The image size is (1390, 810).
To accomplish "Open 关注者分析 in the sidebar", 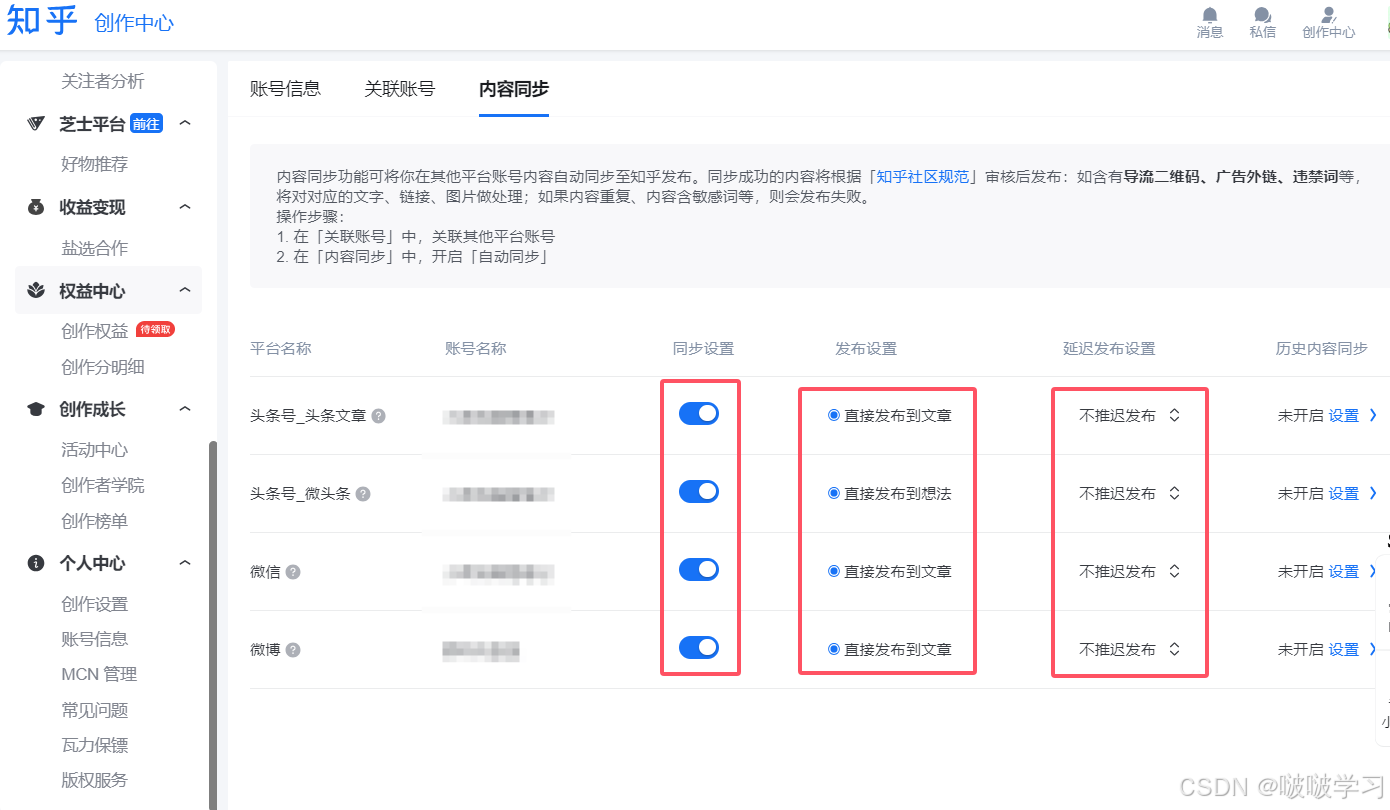I will tap(102, 81).
